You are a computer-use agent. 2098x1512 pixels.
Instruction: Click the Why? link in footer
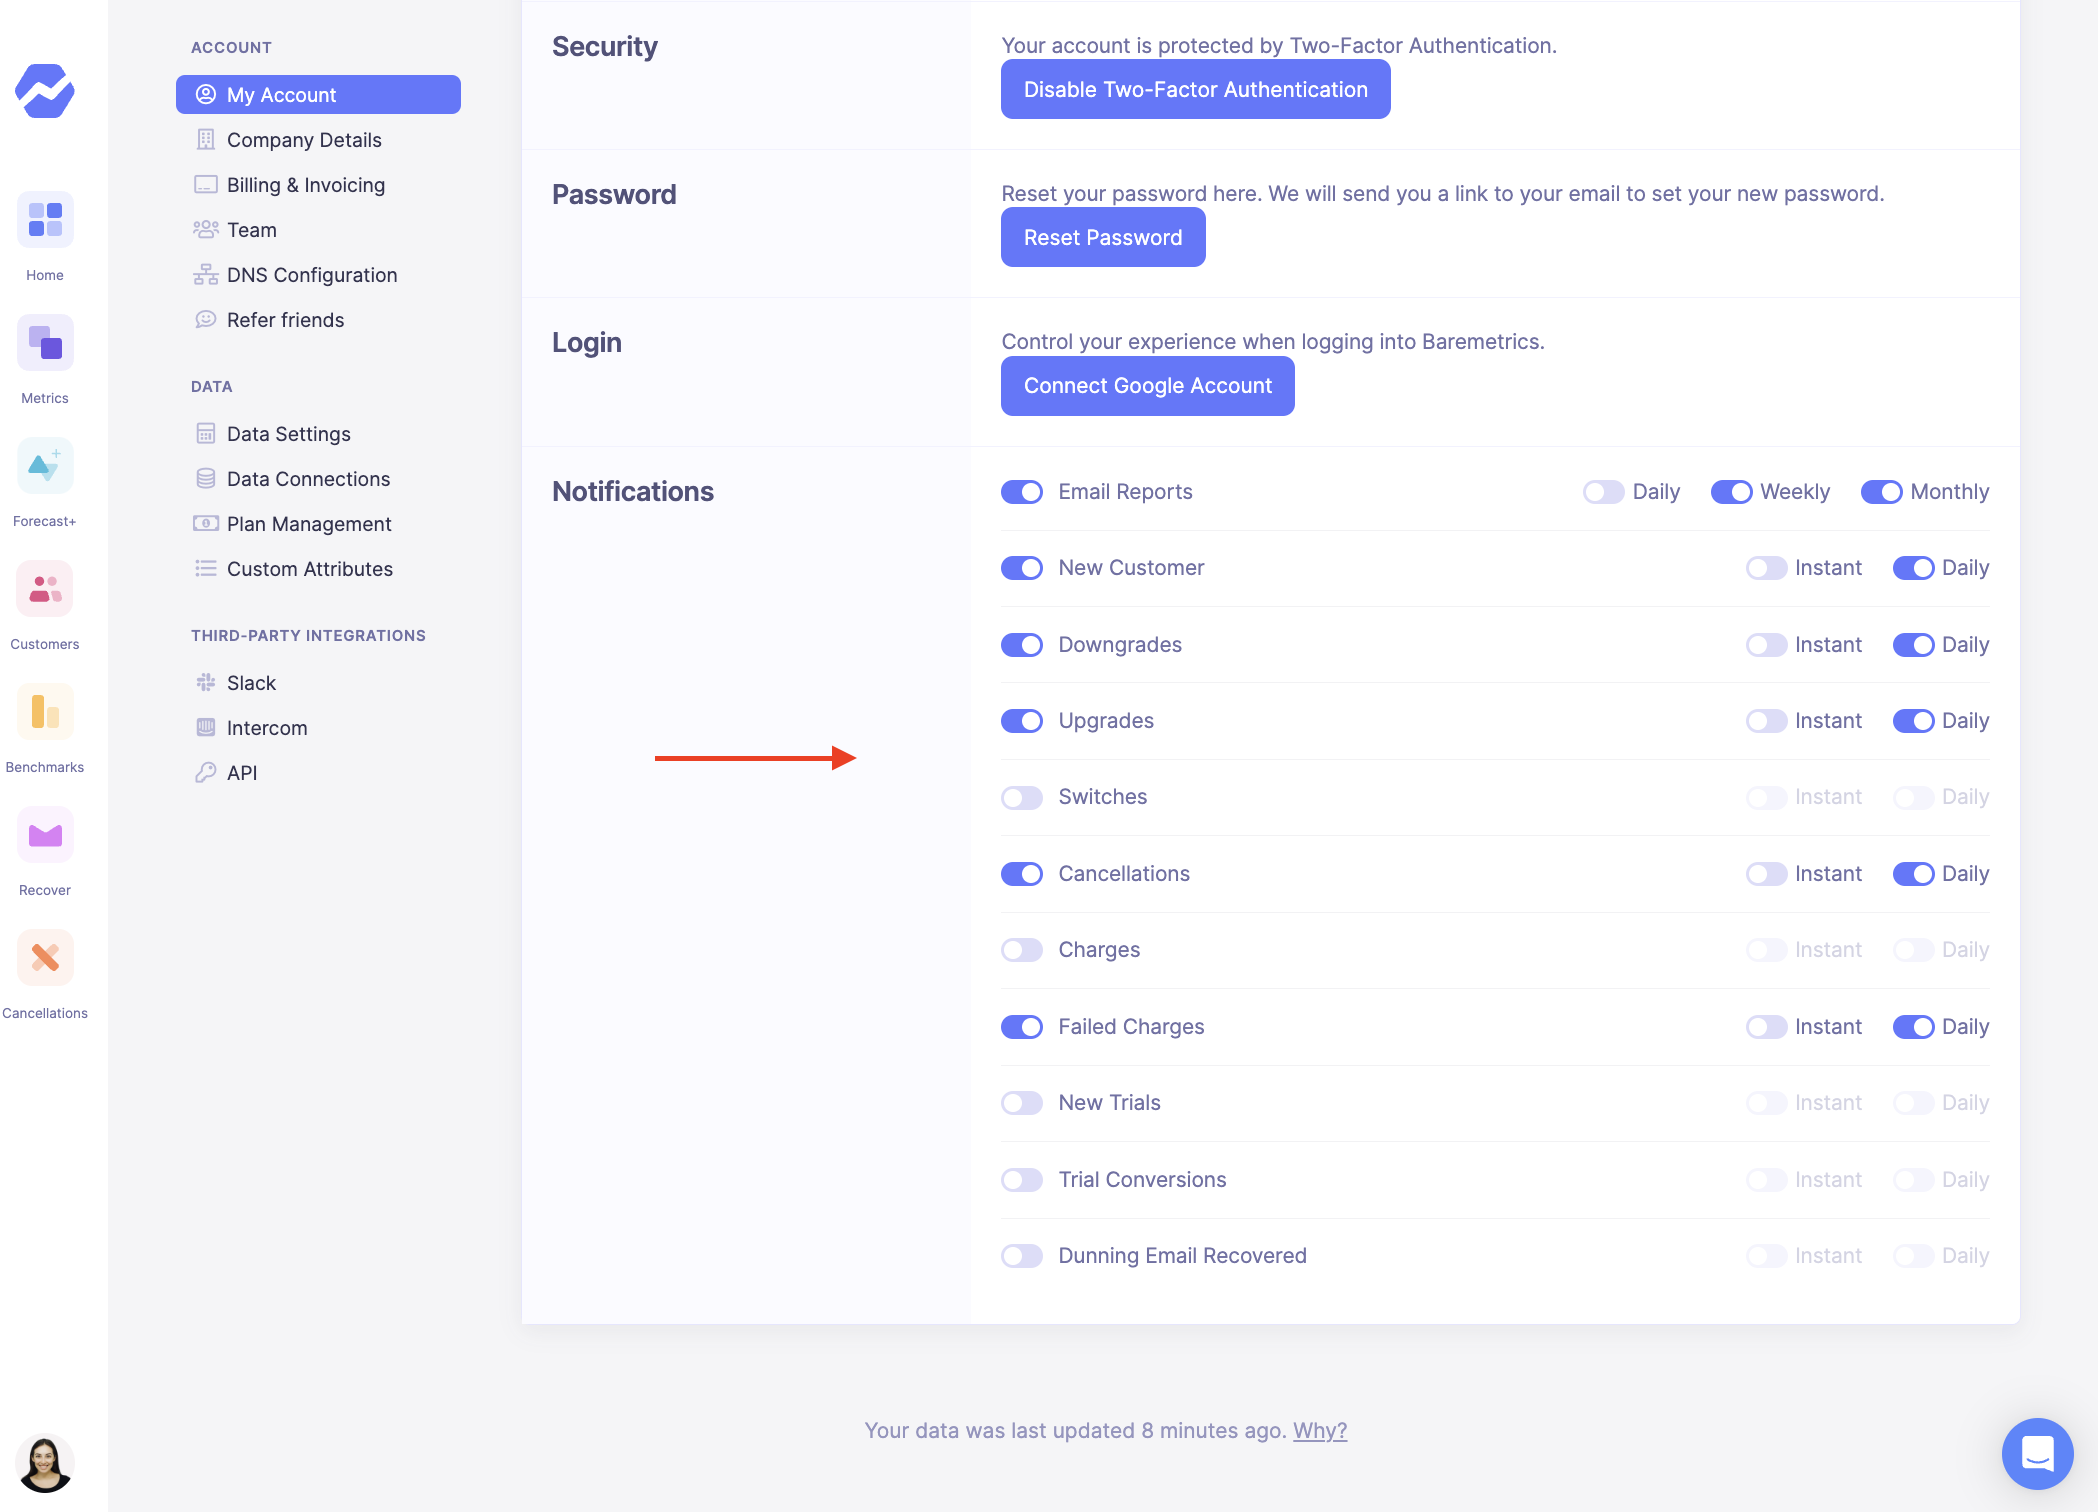1320,1431
